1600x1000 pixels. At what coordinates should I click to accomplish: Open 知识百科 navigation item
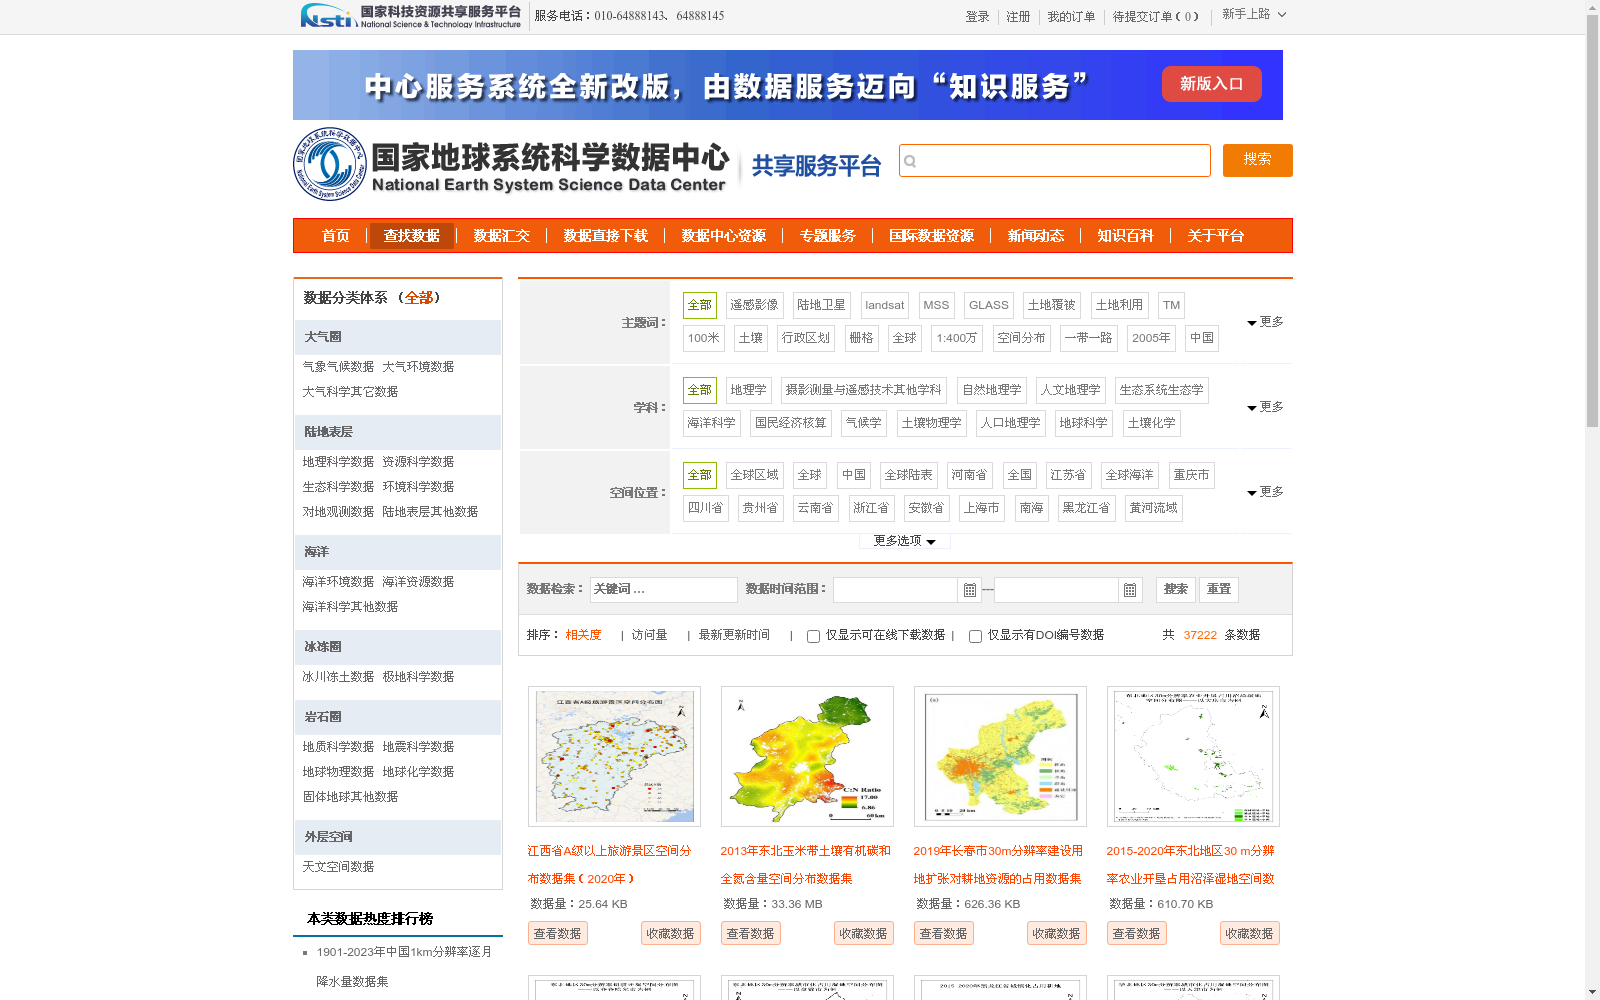point(1126,236)
